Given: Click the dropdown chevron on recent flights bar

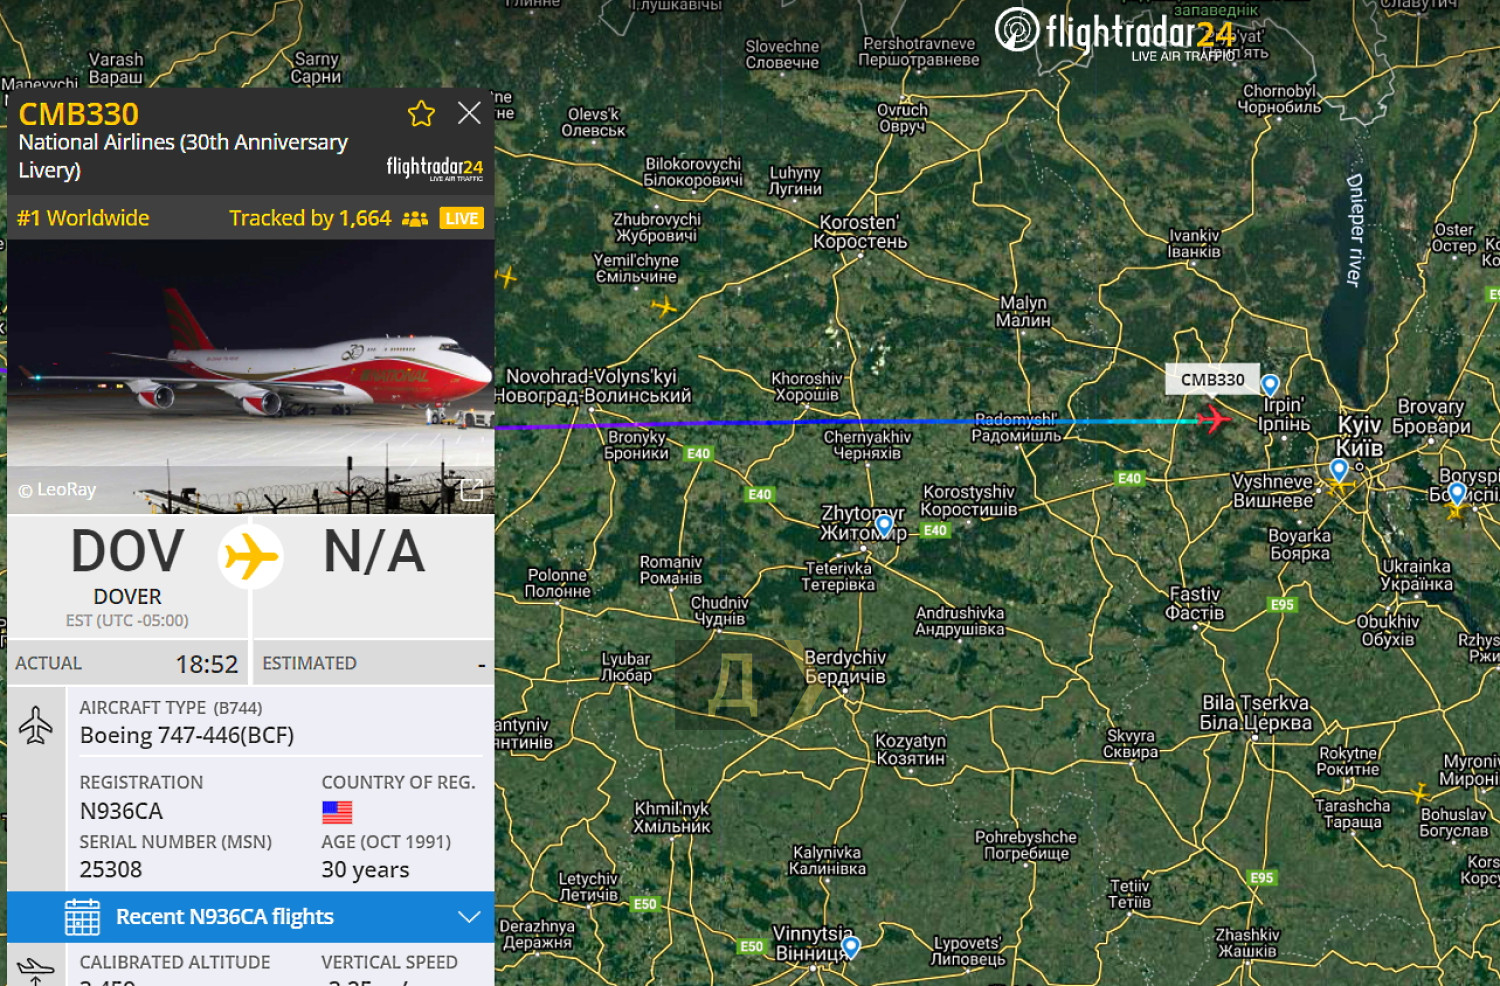Looking at the screenshot, I should (x=469, y=917).
